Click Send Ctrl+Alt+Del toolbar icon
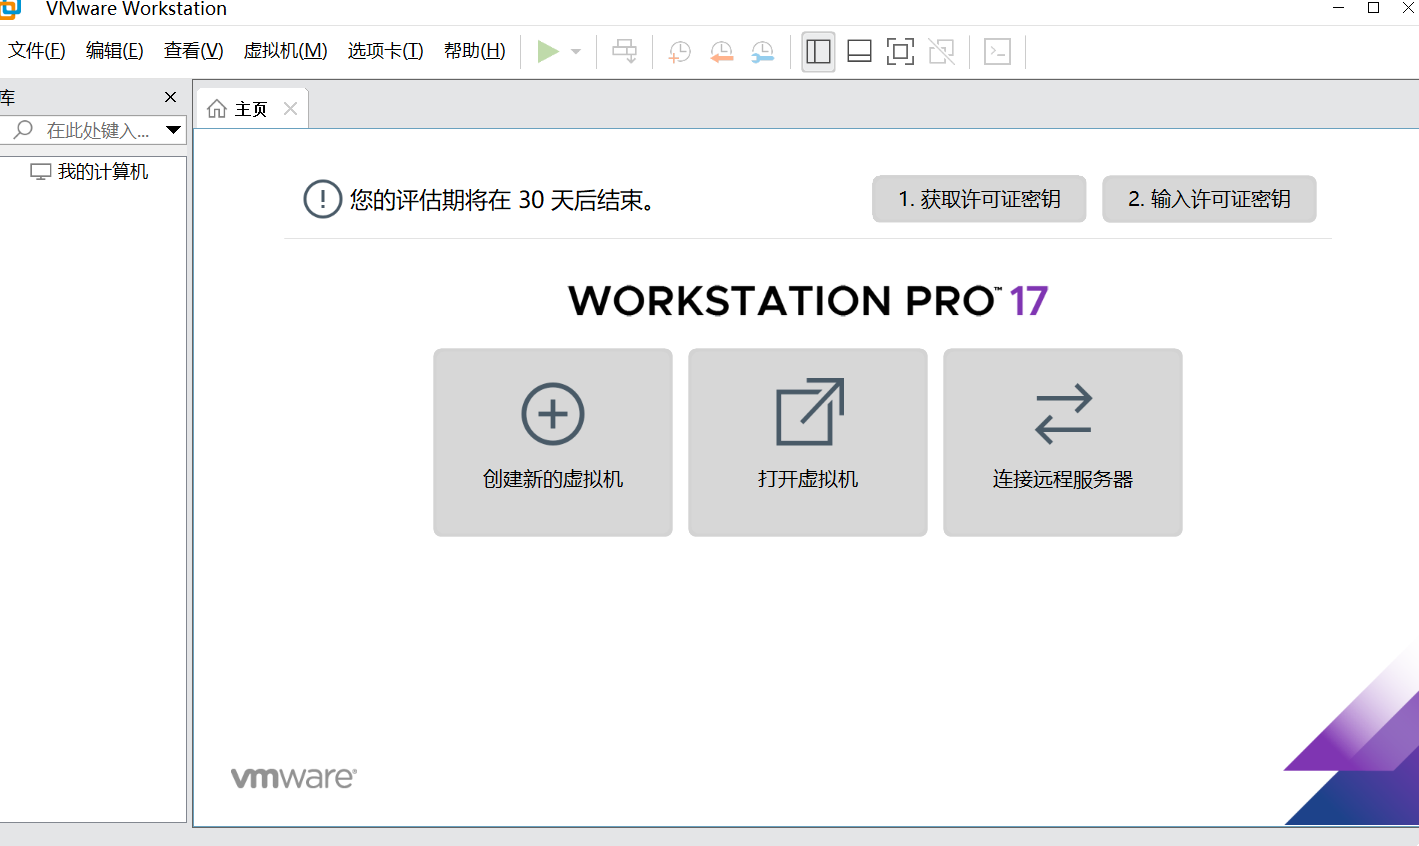Viewport: 1419px width, 846px height. (x=625, y=51)
